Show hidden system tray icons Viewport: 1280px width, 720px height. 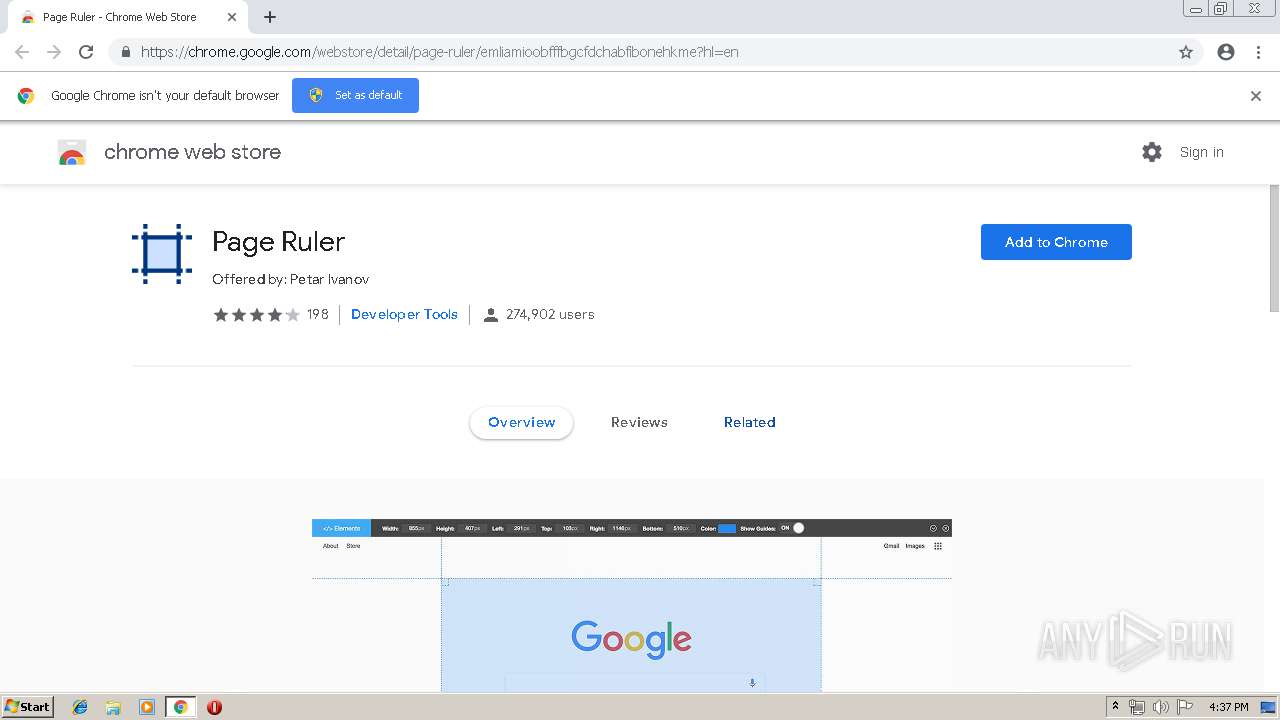click(1115, 707)
